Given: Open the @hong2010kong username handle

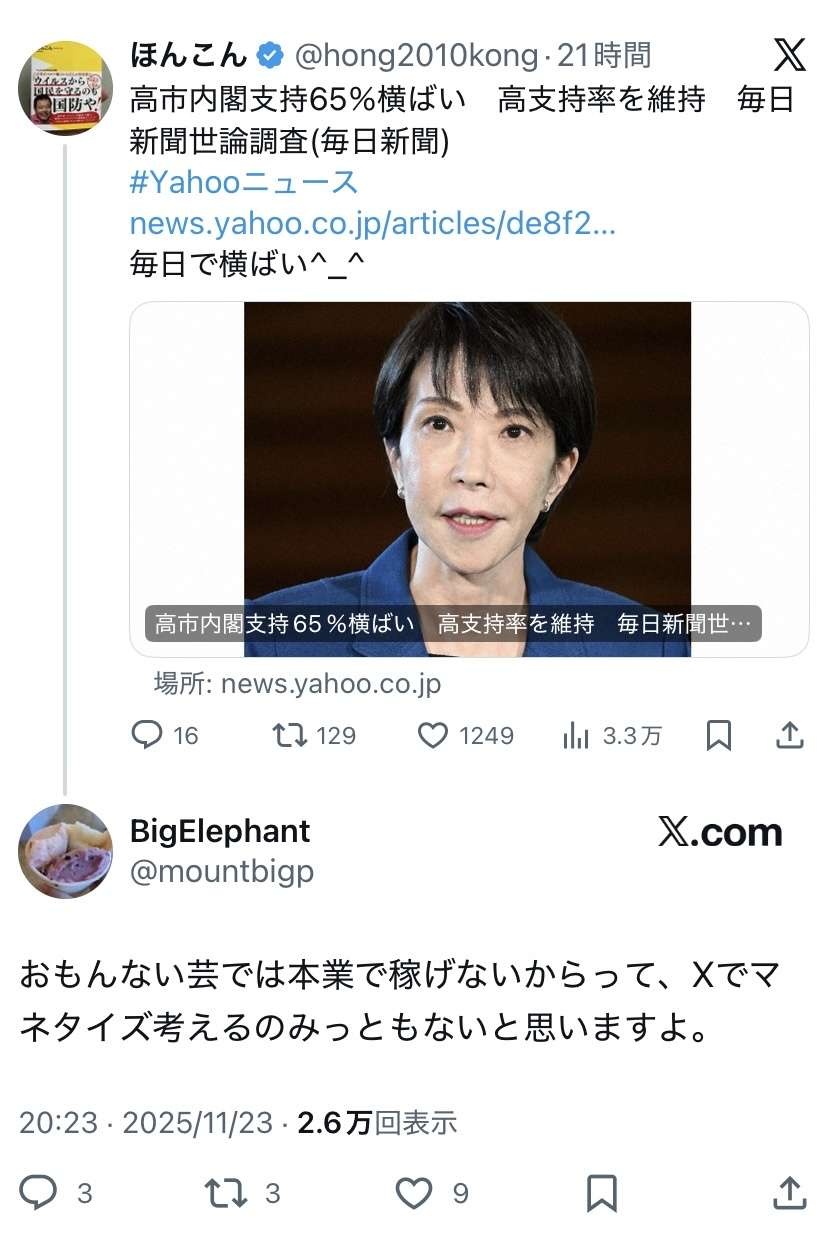Looking at the screenshot, I should point(416,55).
